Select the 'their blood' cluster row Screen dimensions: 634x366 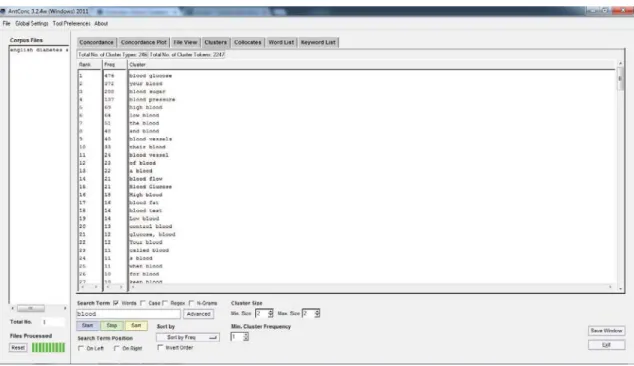148,147
